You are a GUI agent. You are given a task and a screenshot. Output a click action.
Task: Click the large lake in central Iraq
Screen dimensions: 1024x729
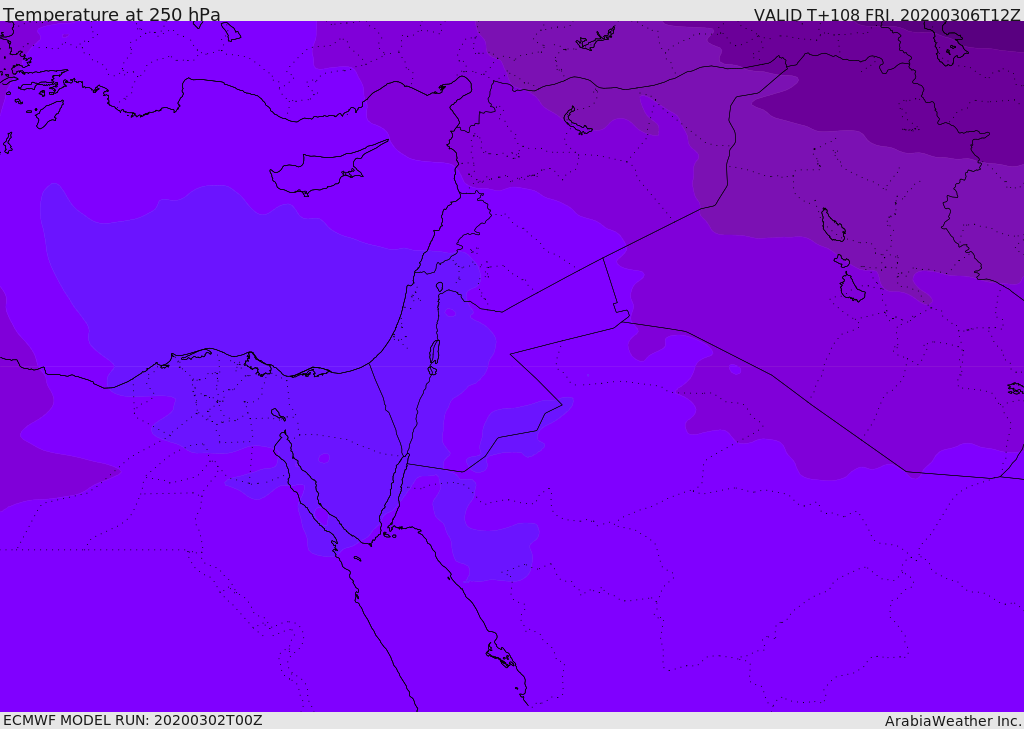[x=832, y=225]
